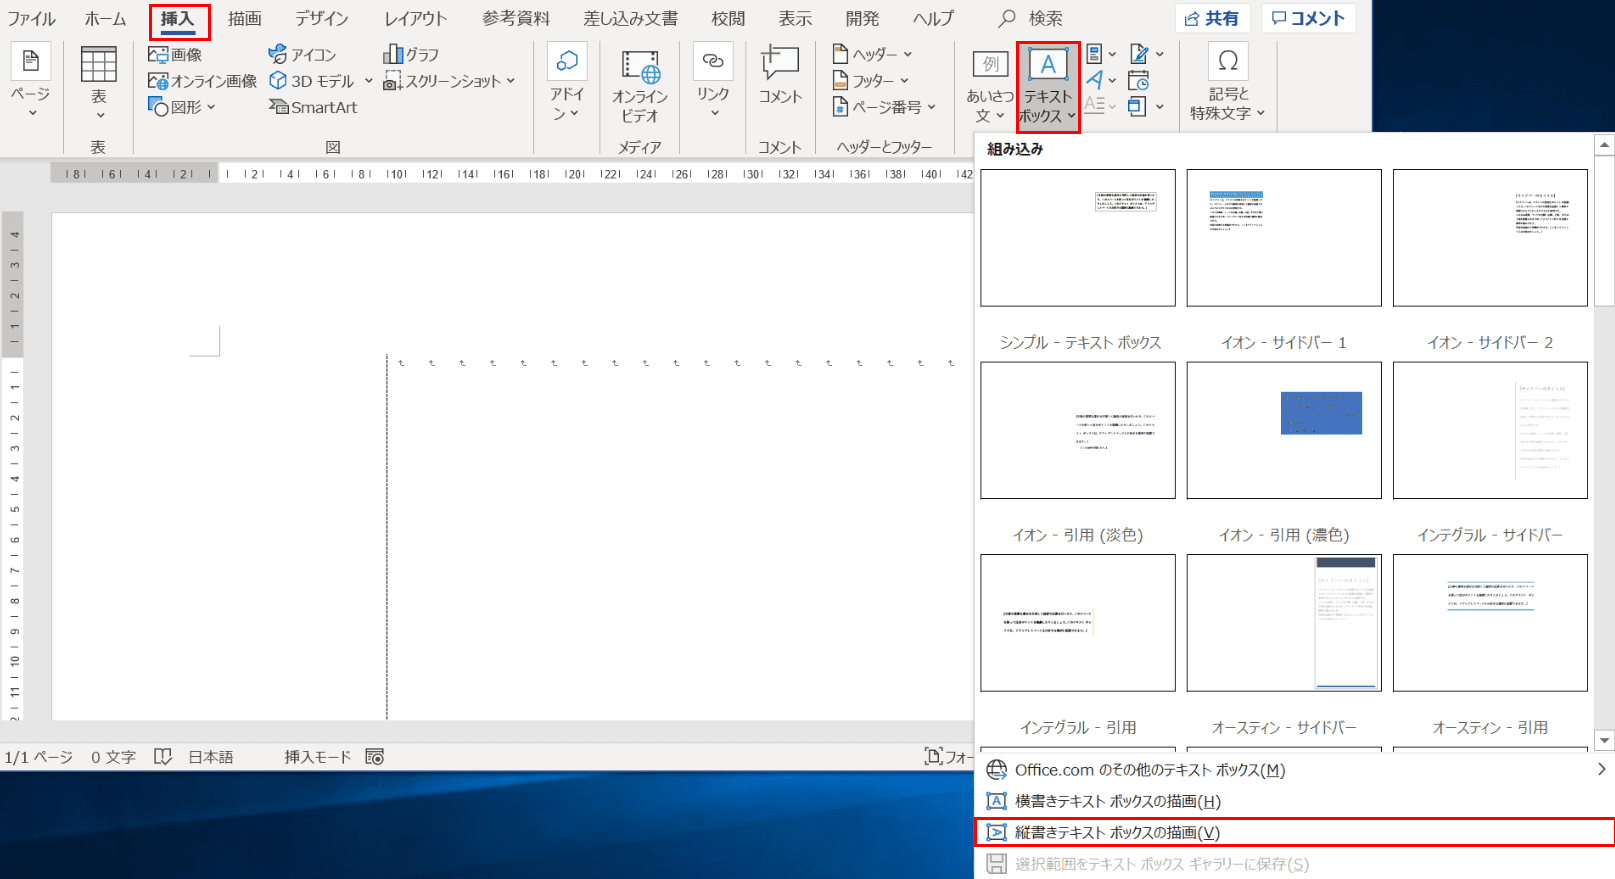Open the ヘッダー (Header) menu
1615x879 pixels.
872,54
